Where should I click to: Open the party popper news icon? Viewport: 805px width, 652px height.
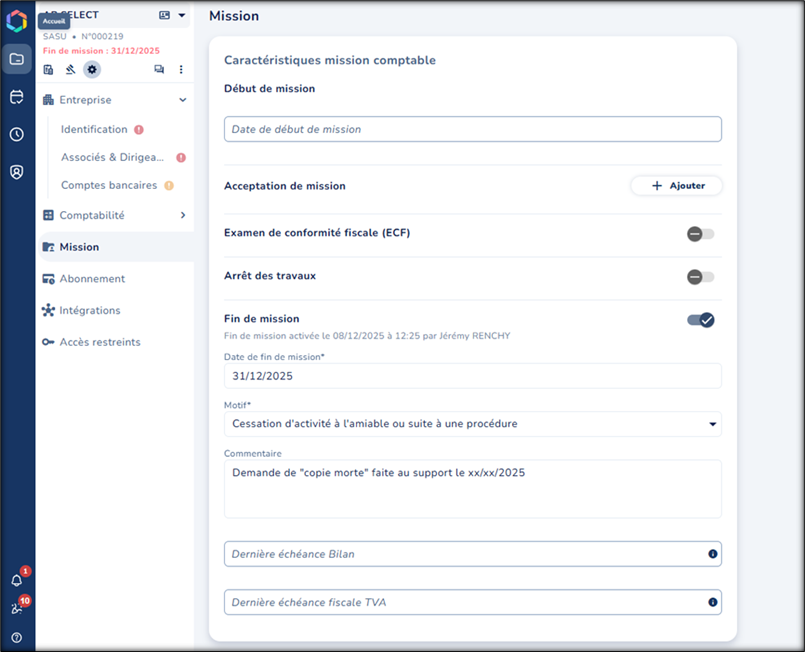click(x=17, y=608)
